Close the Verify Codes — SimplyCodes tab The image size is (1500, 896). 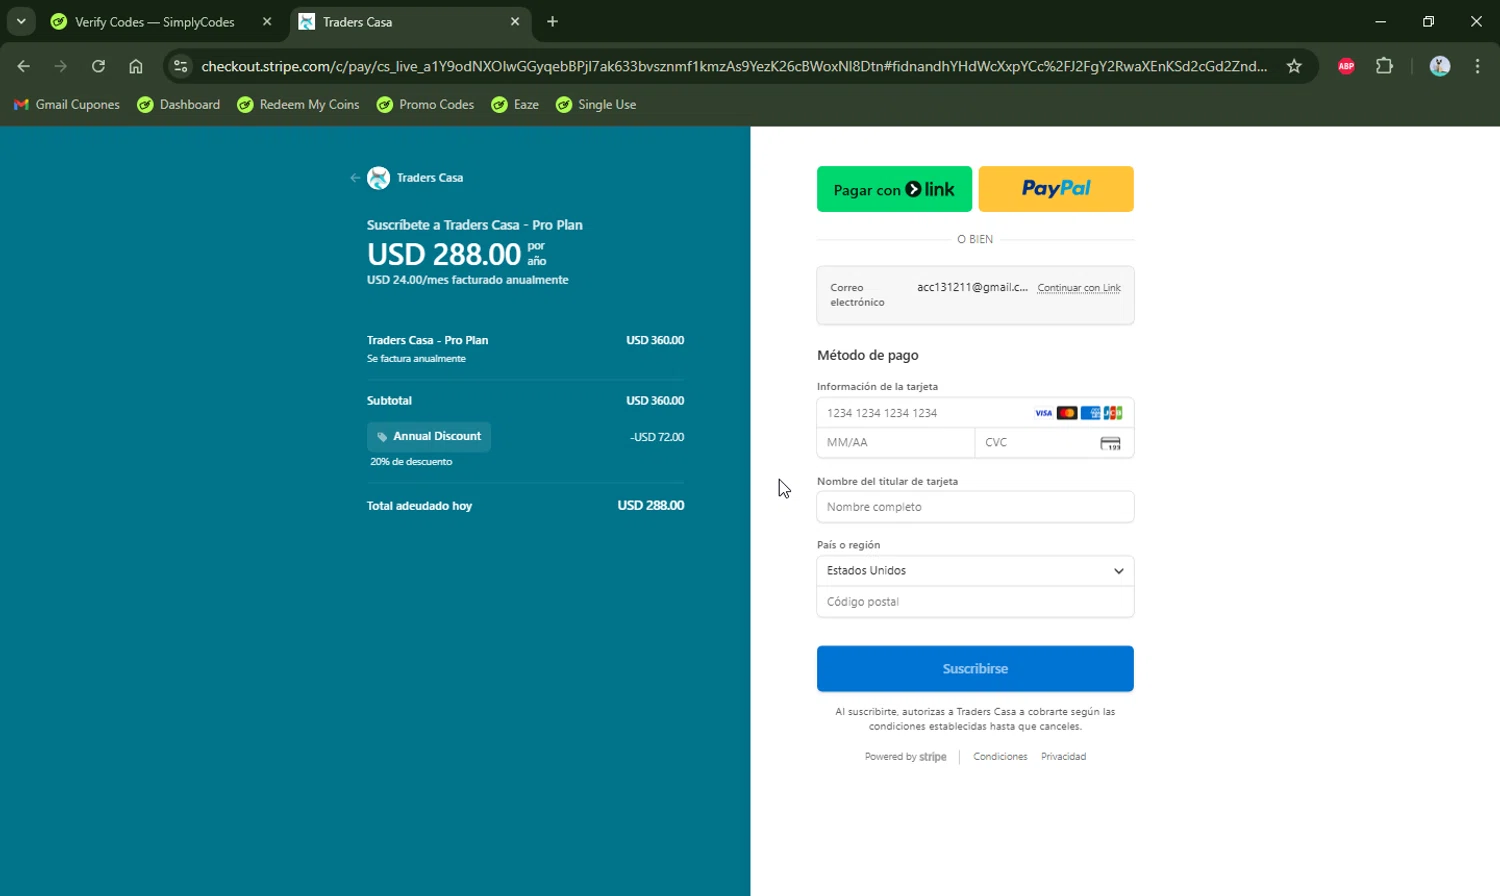(x=267, y=21)
